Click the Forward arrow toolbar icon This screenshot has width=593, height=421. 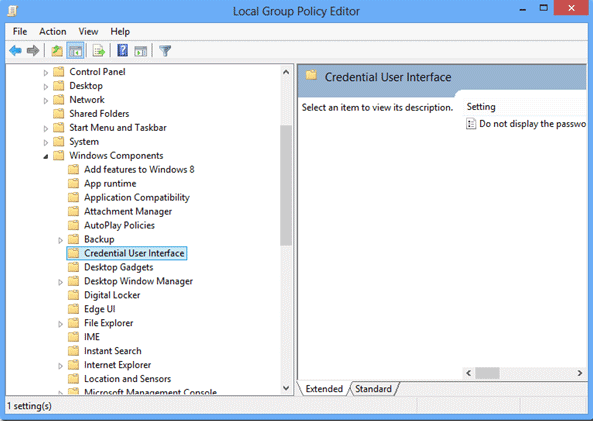pos(33,50)
